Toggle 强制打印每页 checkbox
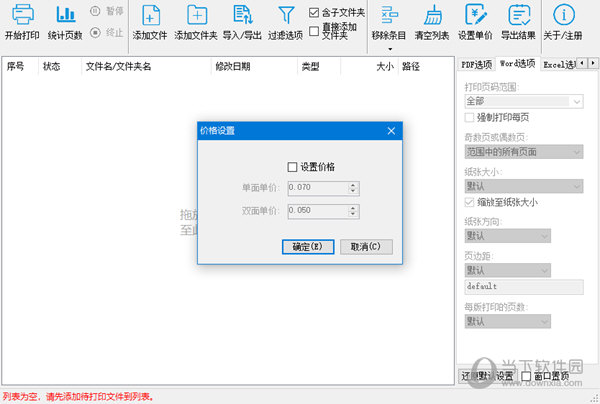The width and height of the screenshot is (600, 404). pos(469,117)
